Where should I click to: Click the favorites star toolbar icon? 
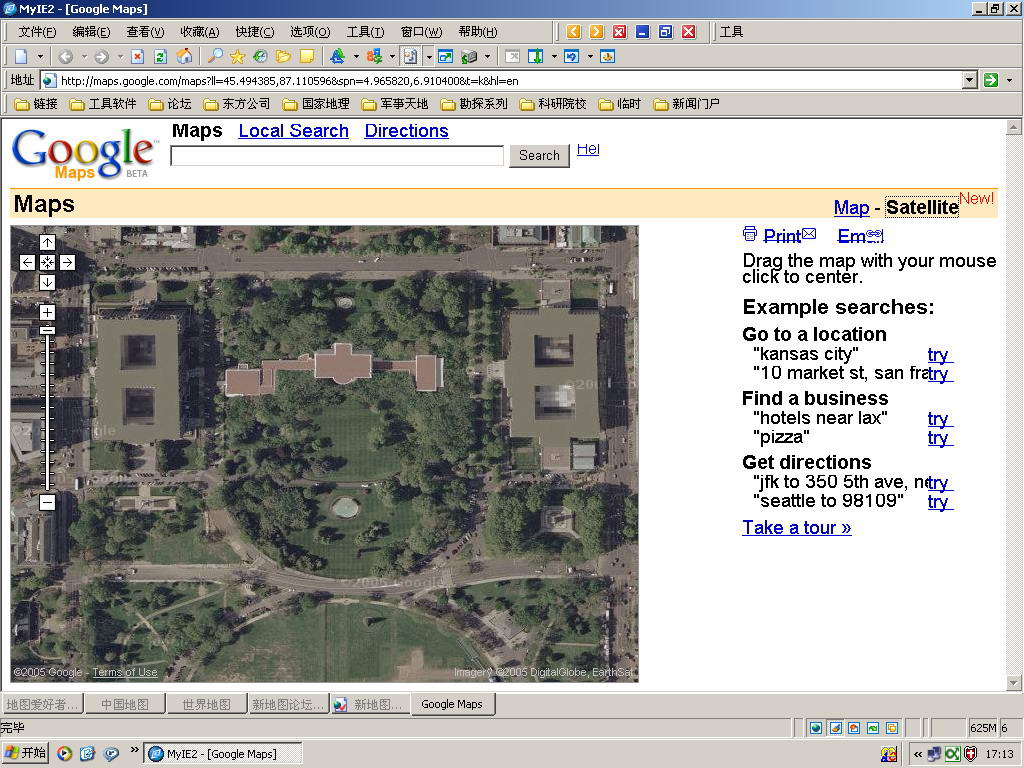pyautogui.click(x=237, y=56)
